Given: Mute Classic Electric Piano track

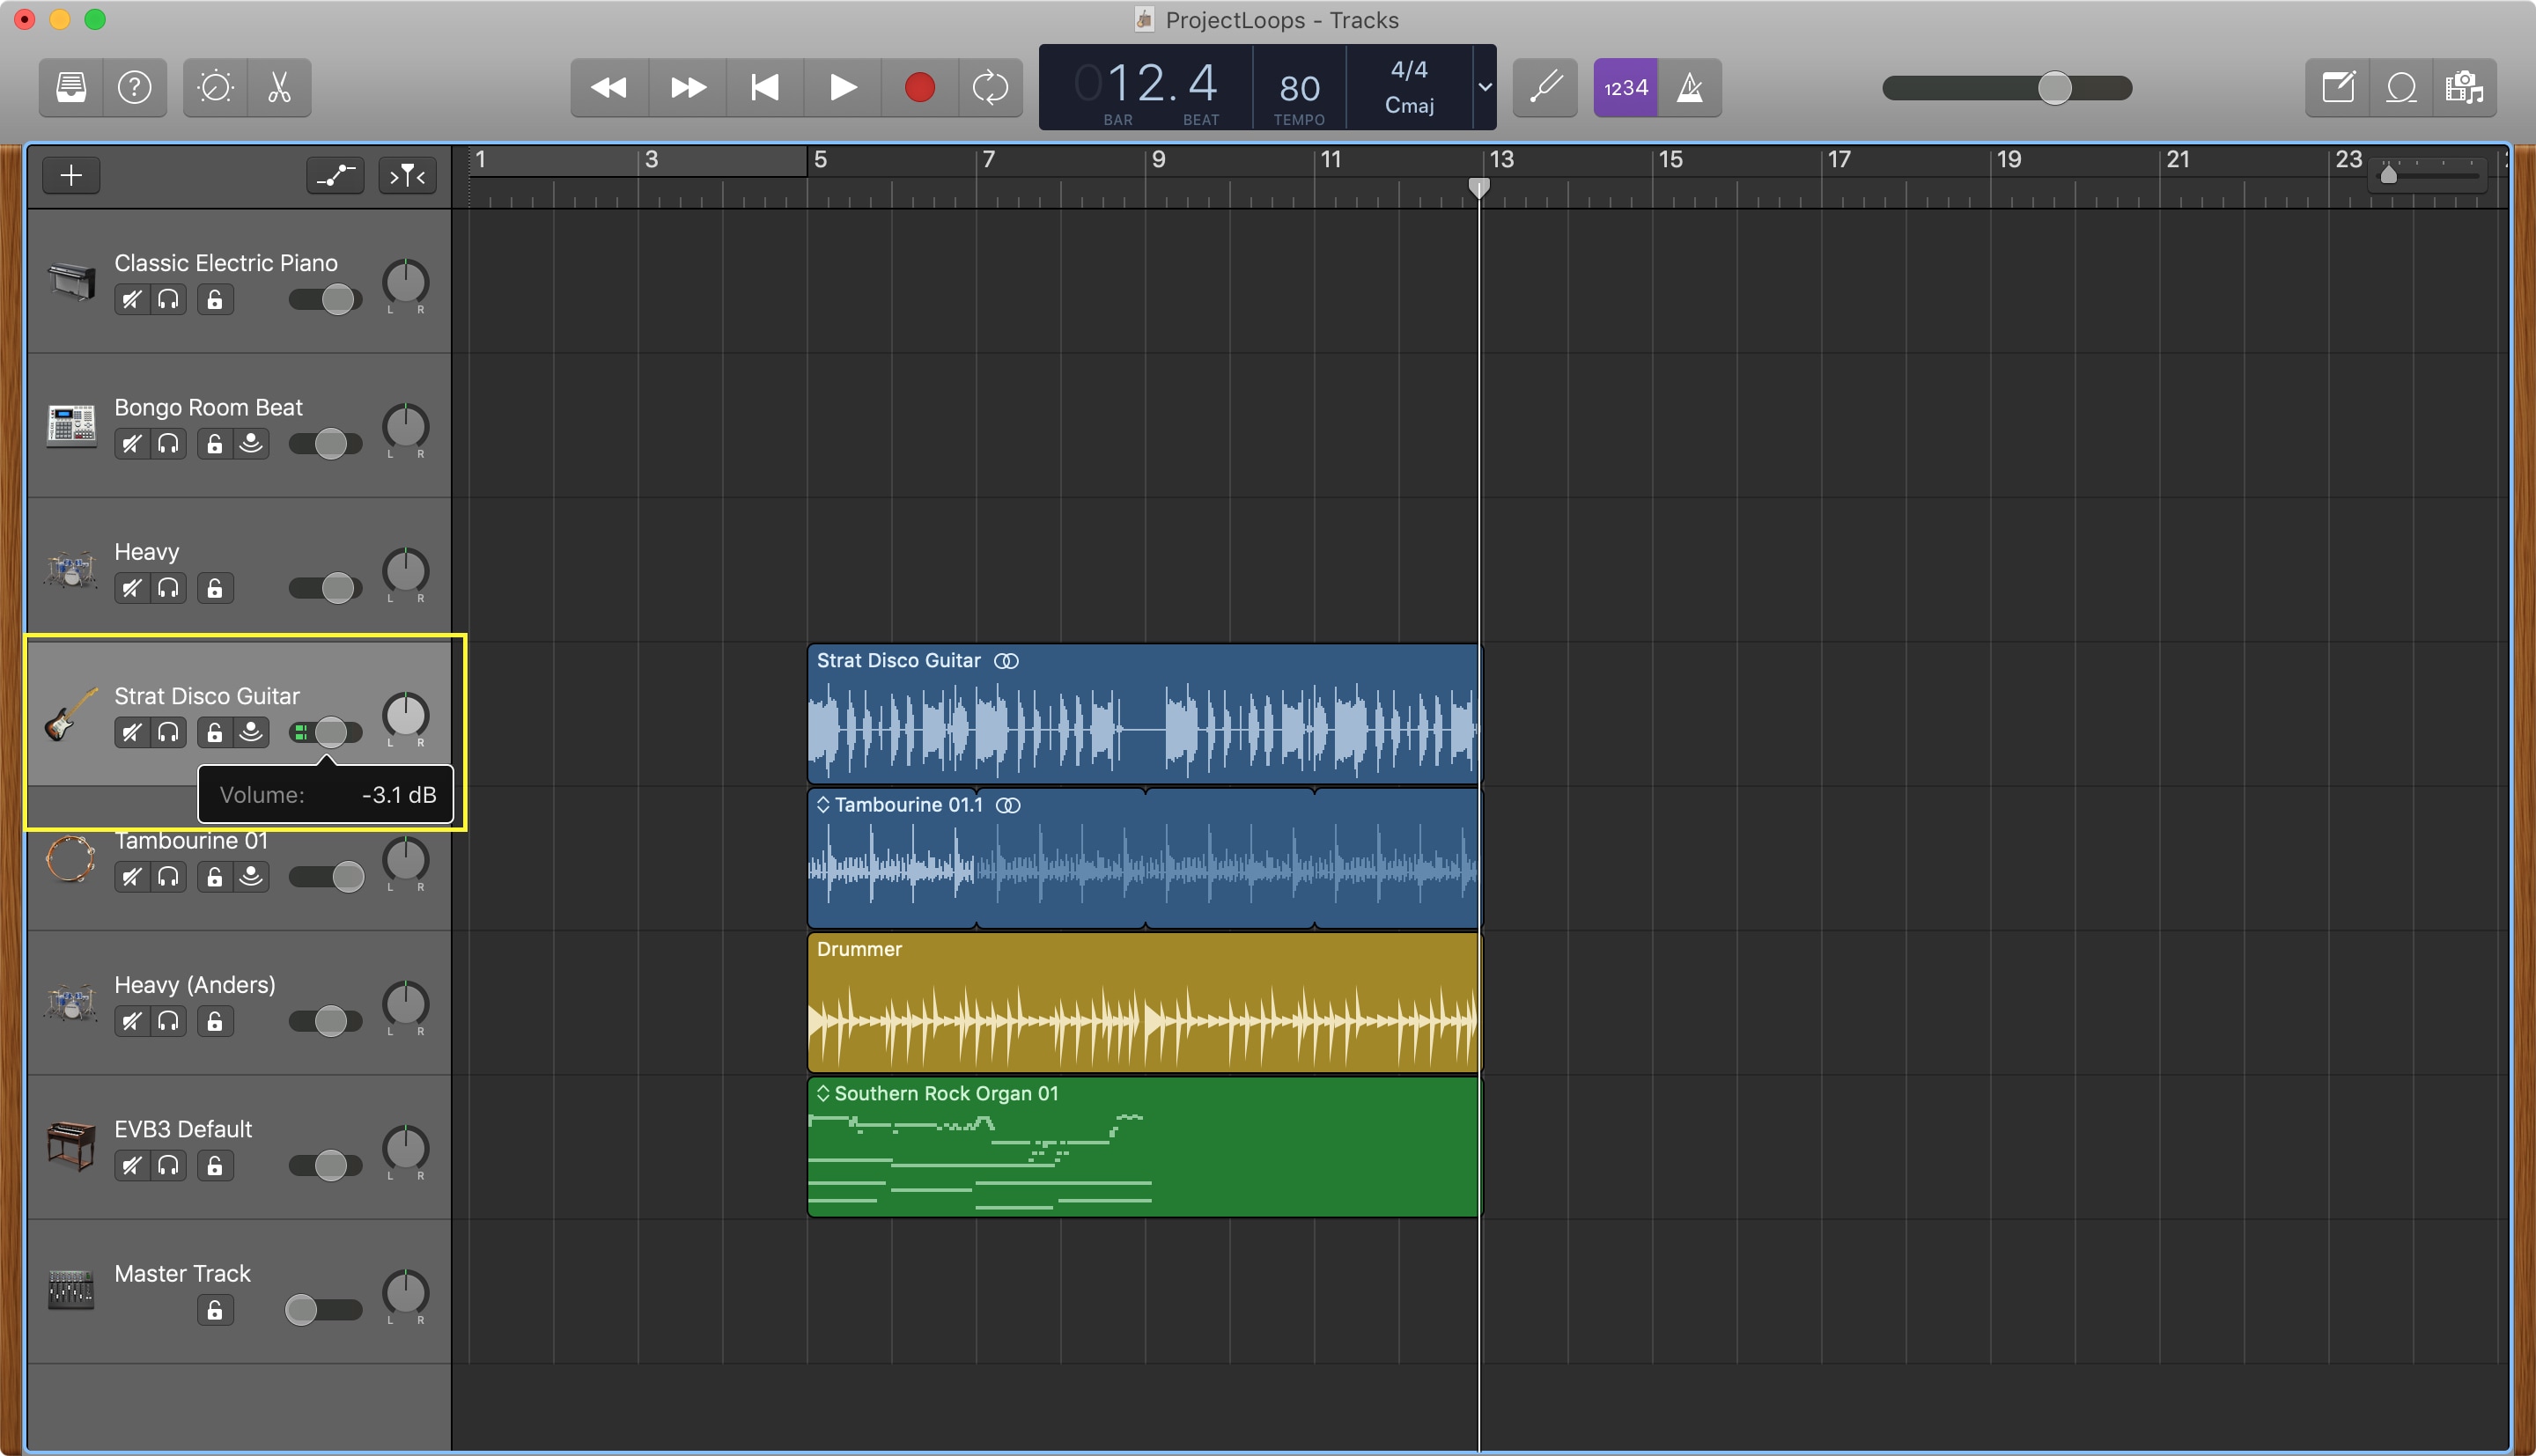Looking at the screenshot, I should tap(131, 299).
